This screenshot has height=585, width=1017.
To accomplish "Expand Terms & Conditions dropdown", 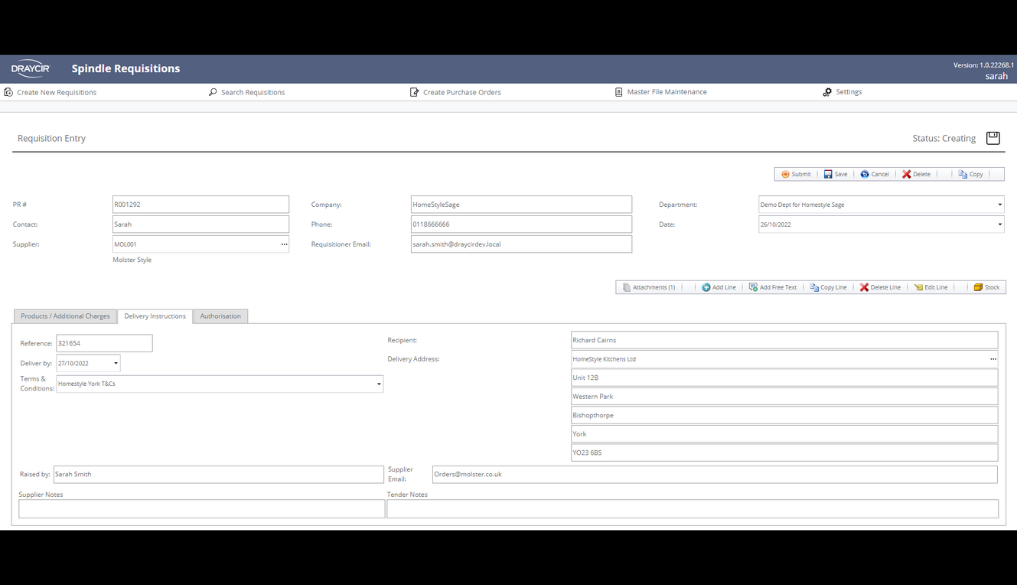I will [x=379, y=384].
